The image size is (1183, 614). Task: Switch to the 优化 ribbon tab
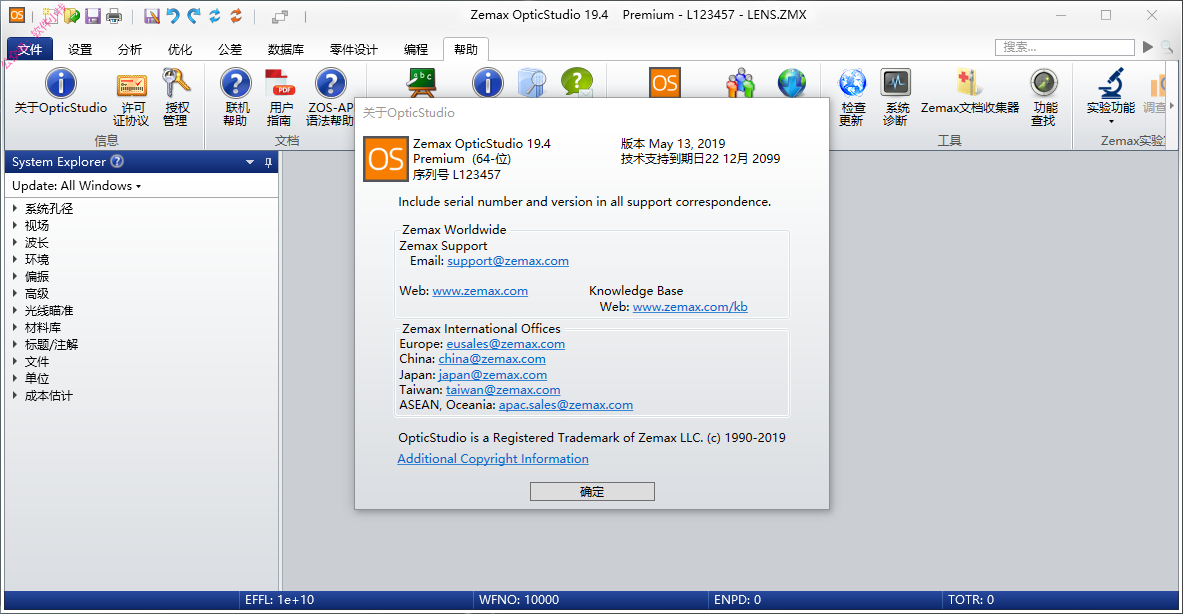pyautogui.click(x=180, y=49)
